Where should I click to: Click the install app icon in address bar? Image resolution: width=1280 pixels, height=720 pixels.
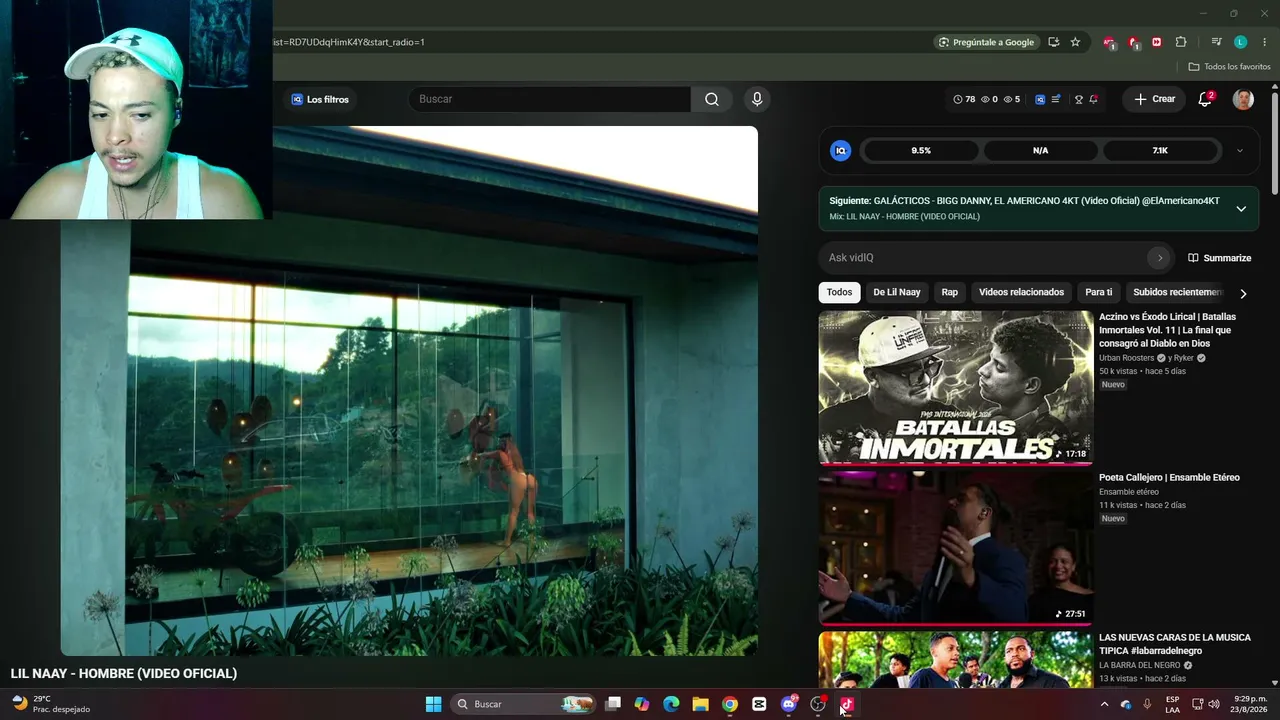[1054, 42]
